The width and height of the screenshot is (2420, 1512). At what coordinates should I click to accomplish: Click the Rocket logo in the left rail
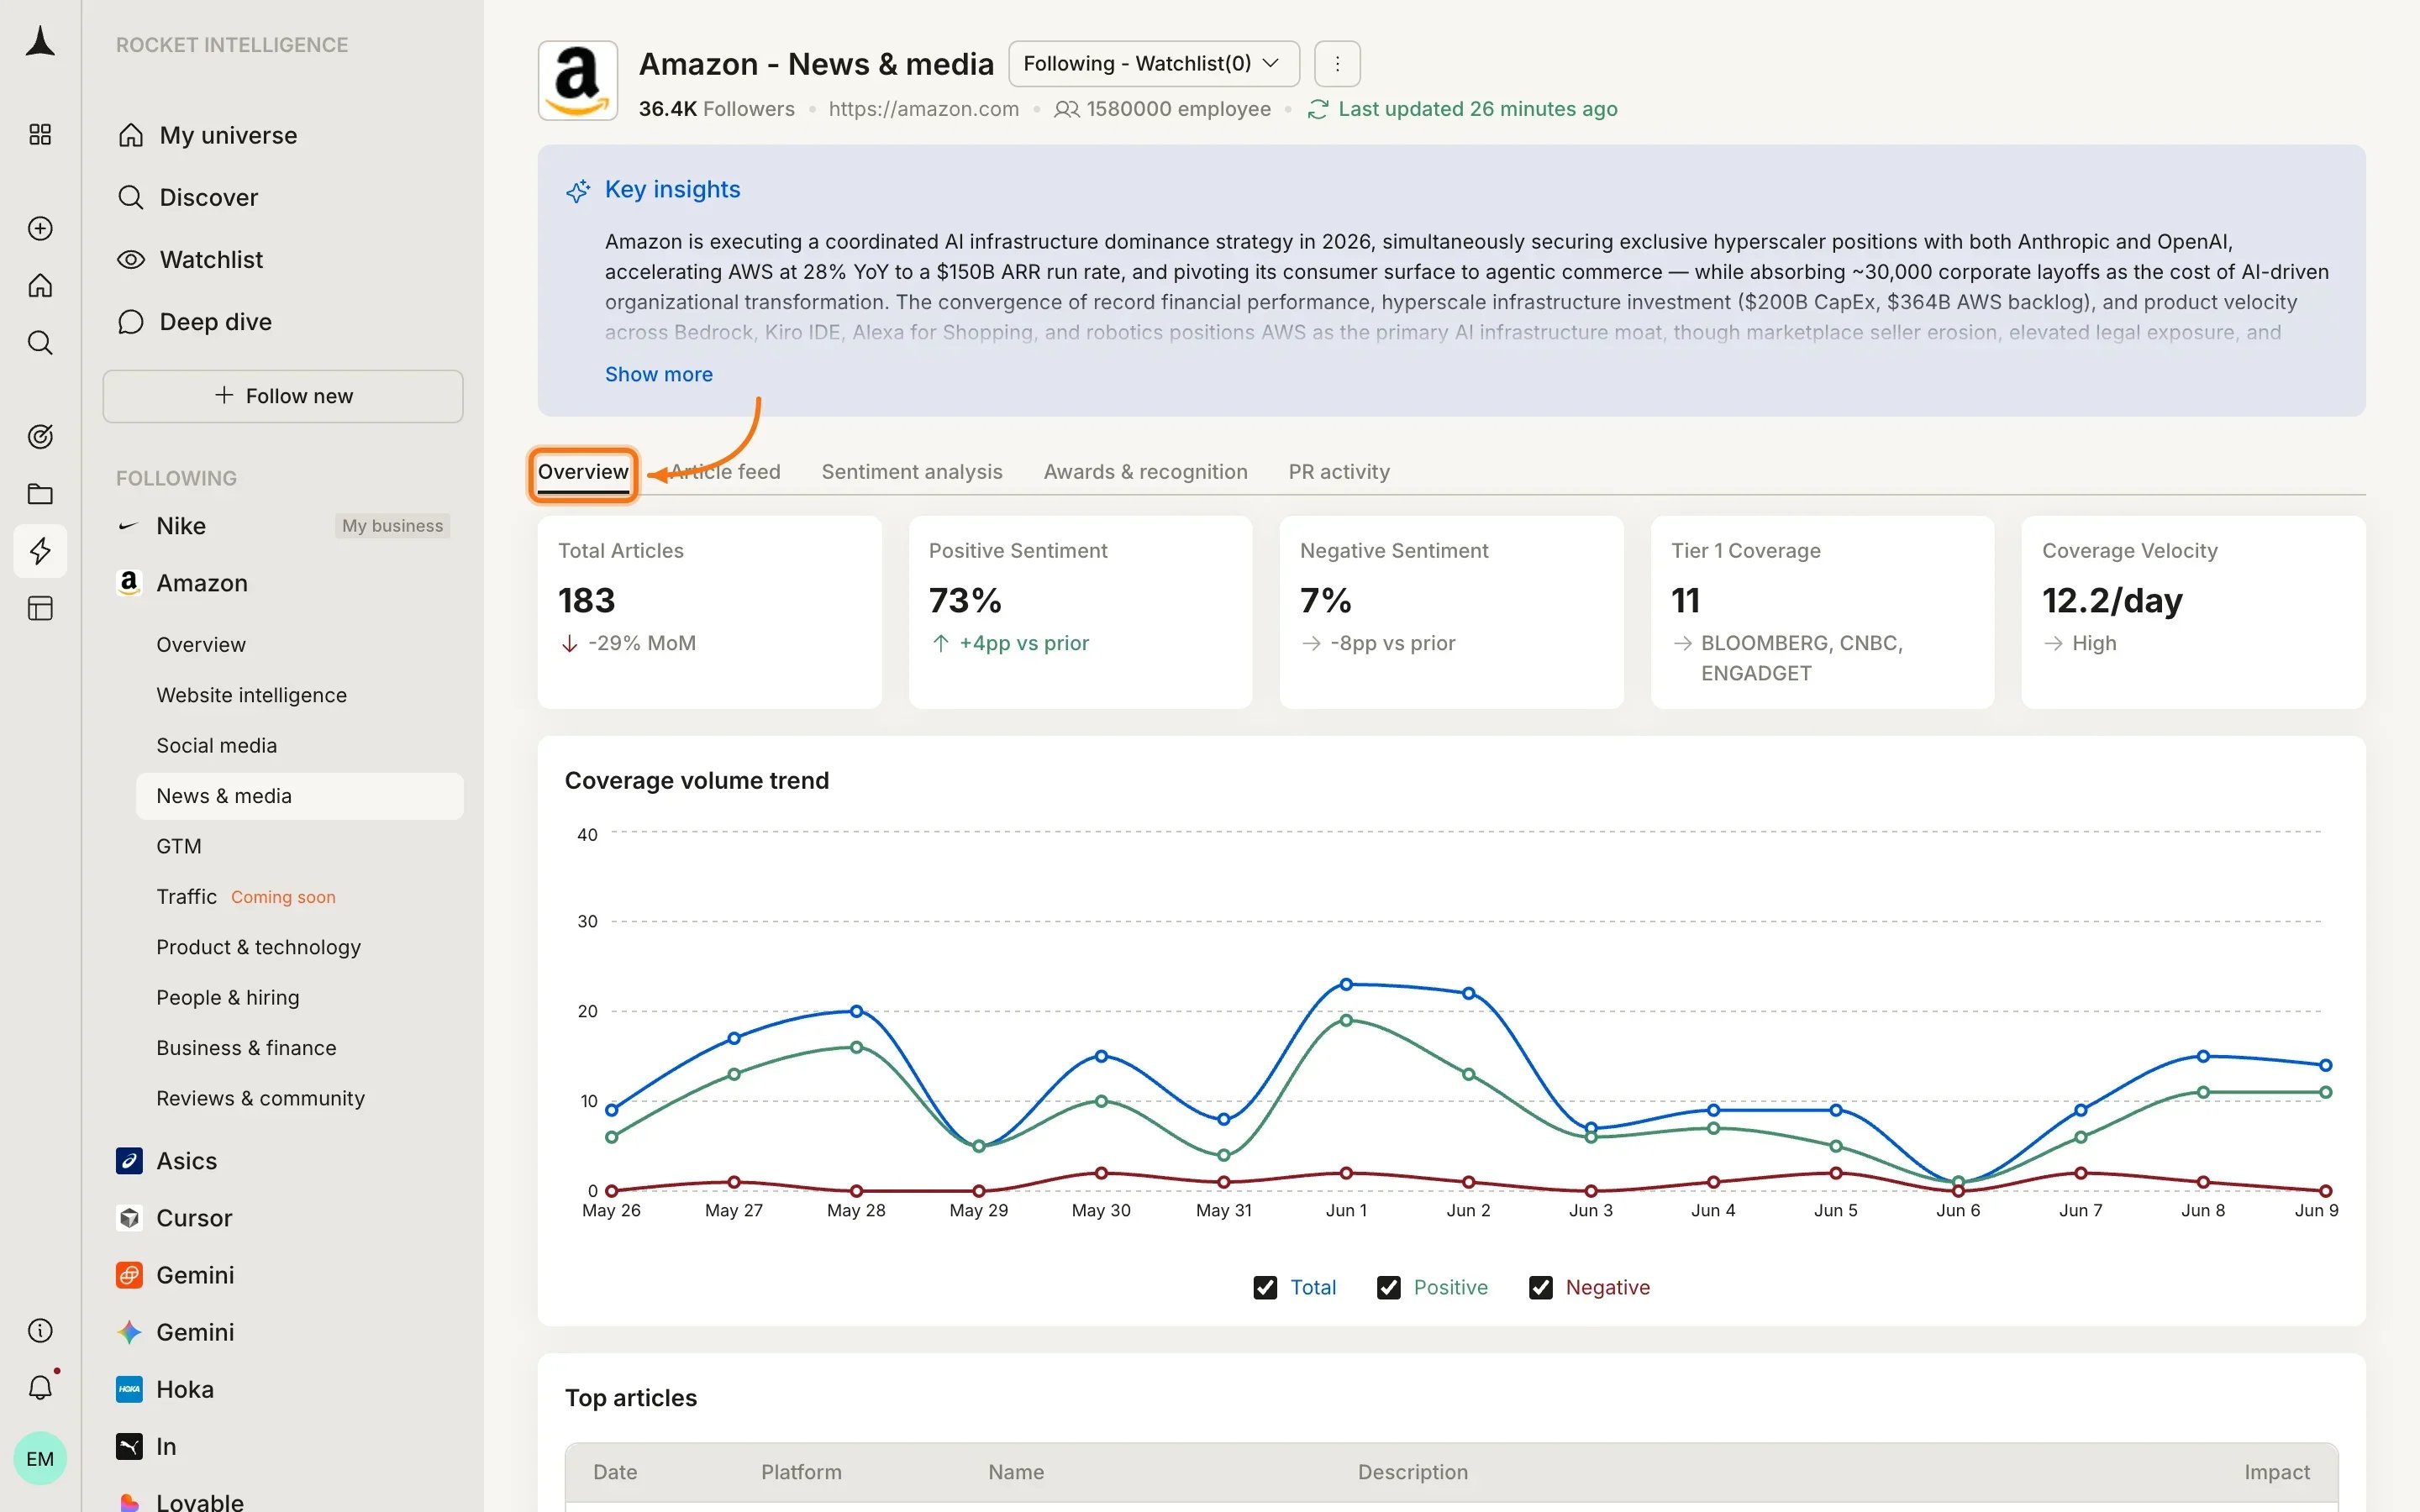click(40, 42)
